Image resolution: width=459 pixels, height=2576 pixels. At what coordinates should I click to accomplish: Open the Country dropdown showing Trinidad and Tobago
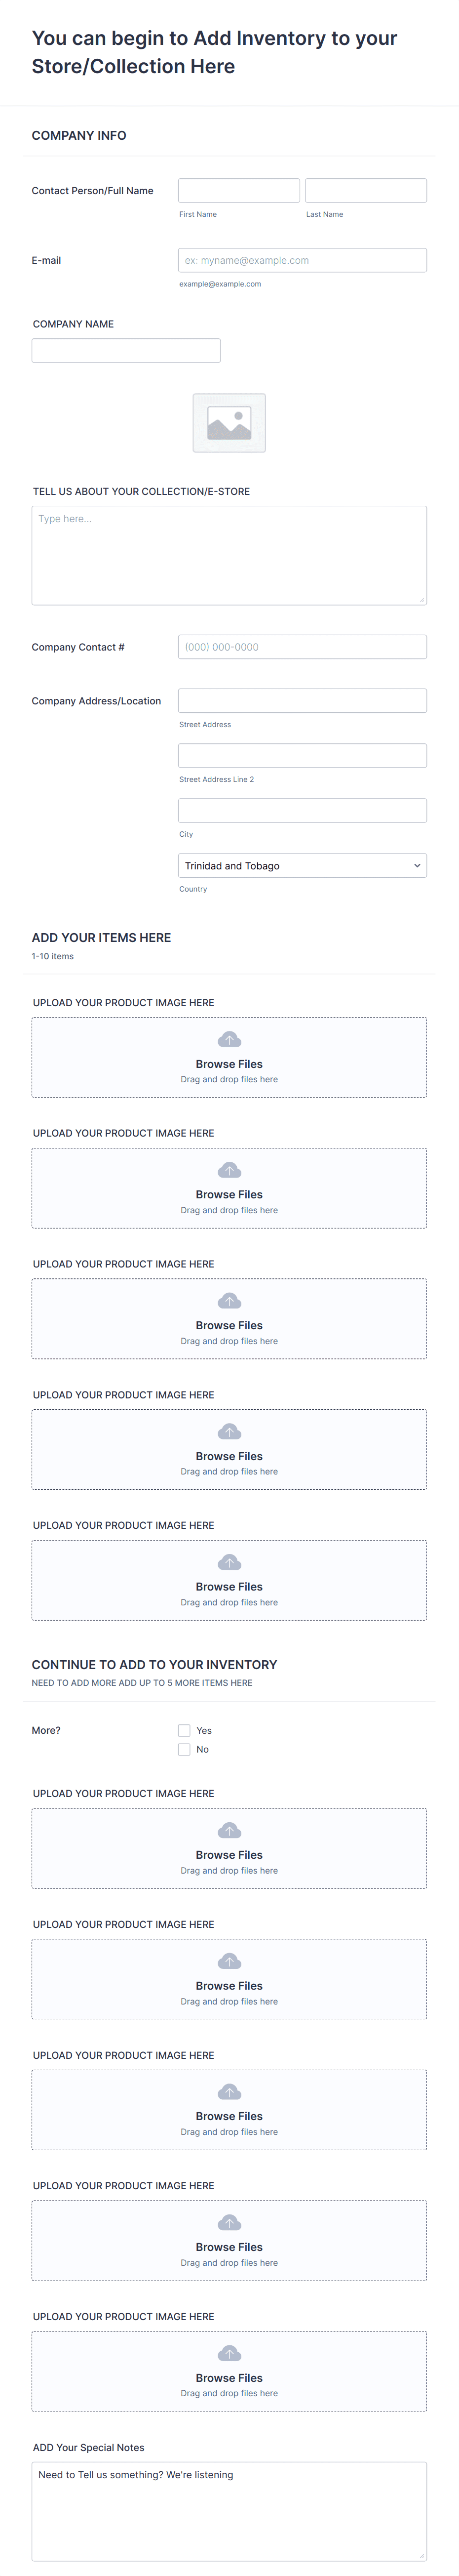pos(302,865)
